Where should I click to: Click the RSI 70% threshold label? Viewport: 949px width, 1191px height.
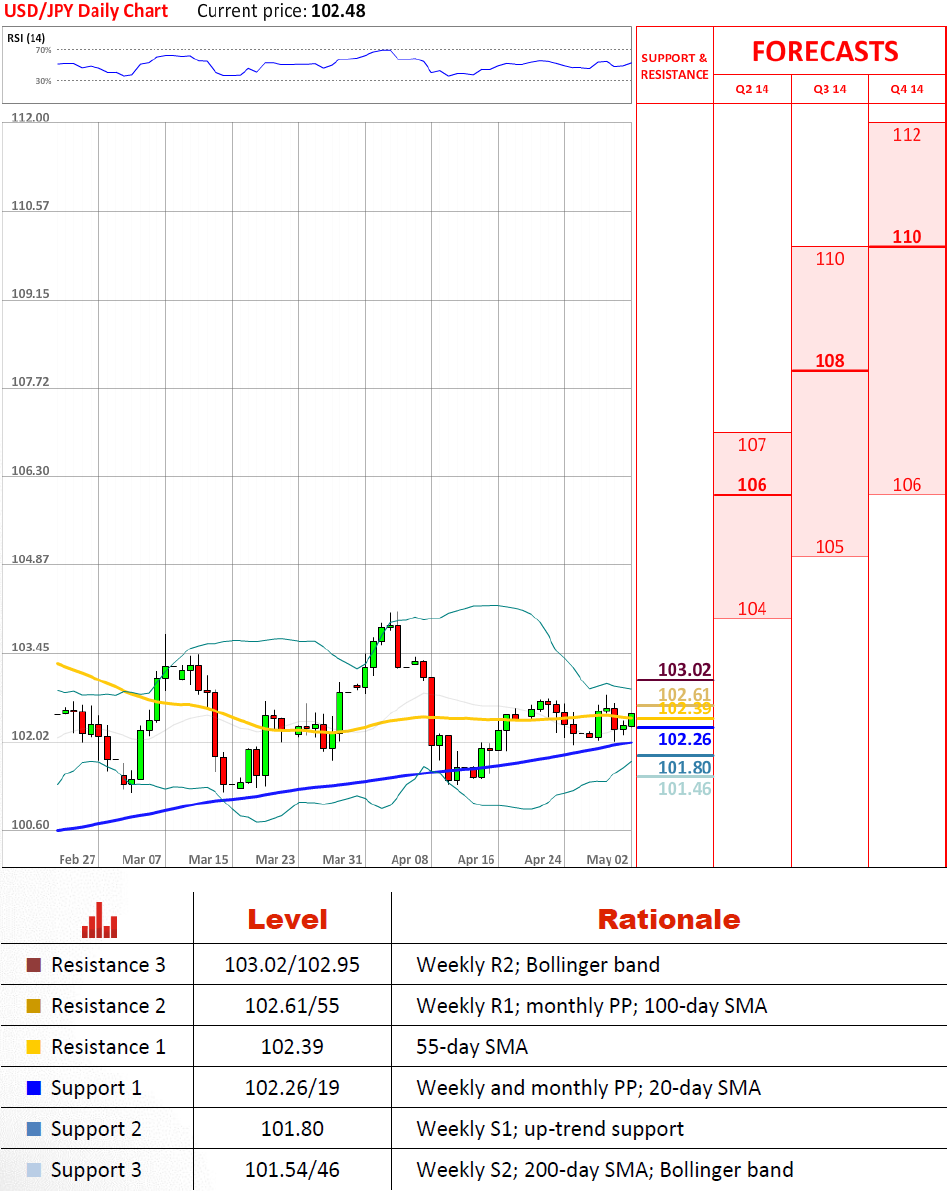(x=43, y=50)
